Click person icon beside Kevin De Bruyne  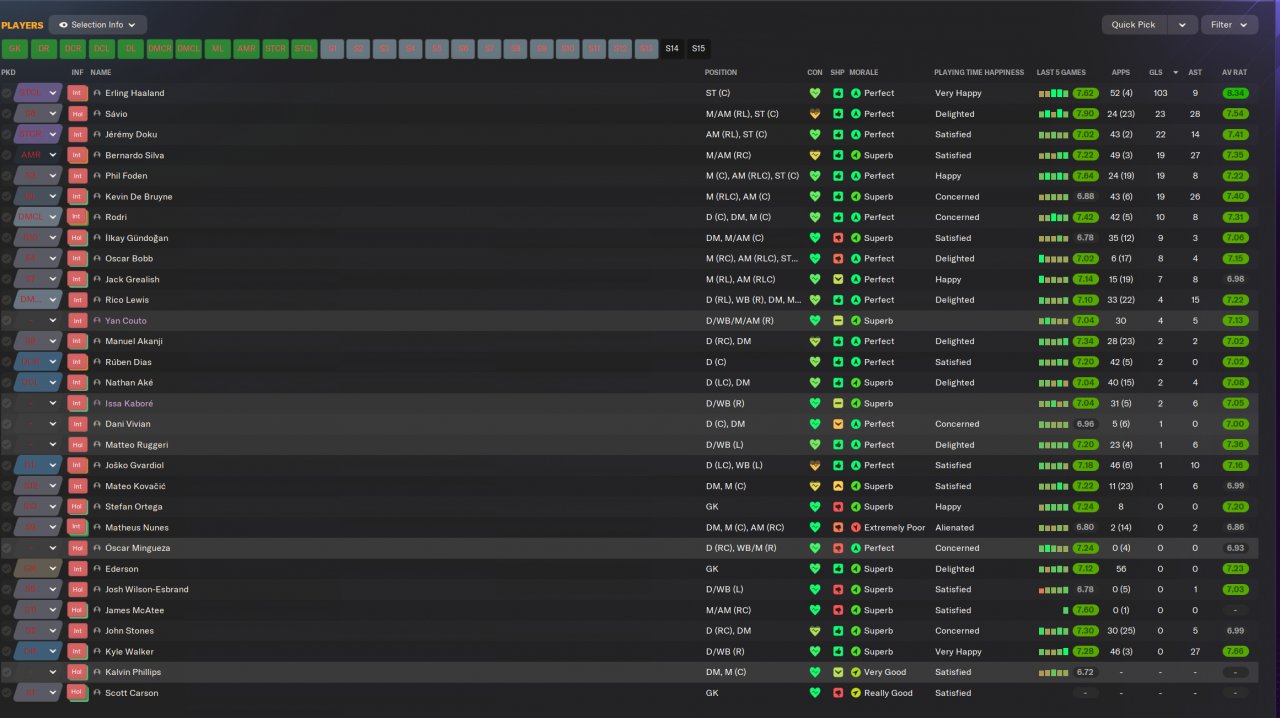97,197
